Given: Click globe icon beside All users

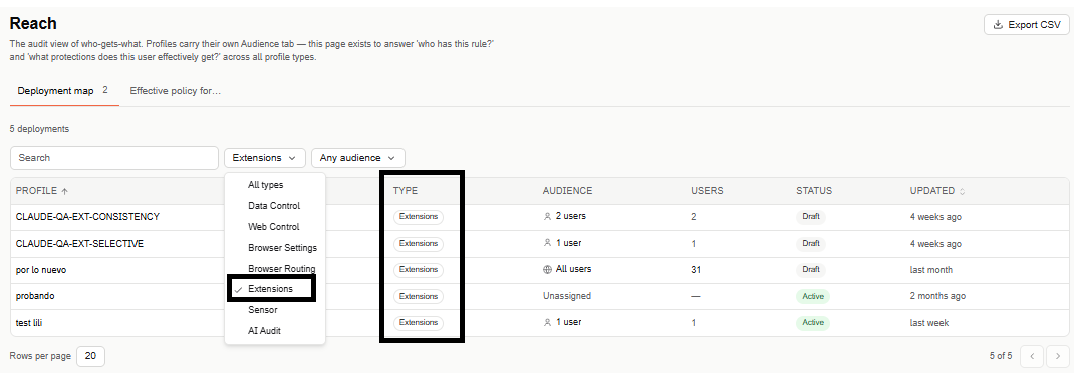Looking at the screenshot, I should point(548,269).
